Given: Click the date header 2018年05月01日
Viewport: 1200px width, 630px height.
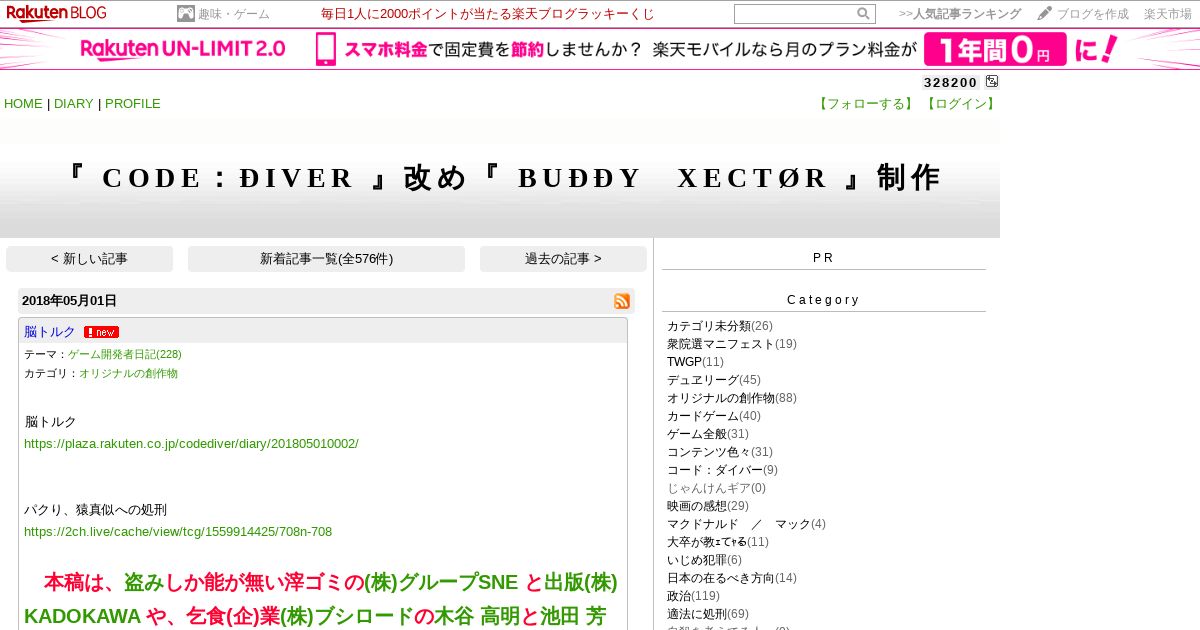Looking at the screenshot, I should (69, 301).
